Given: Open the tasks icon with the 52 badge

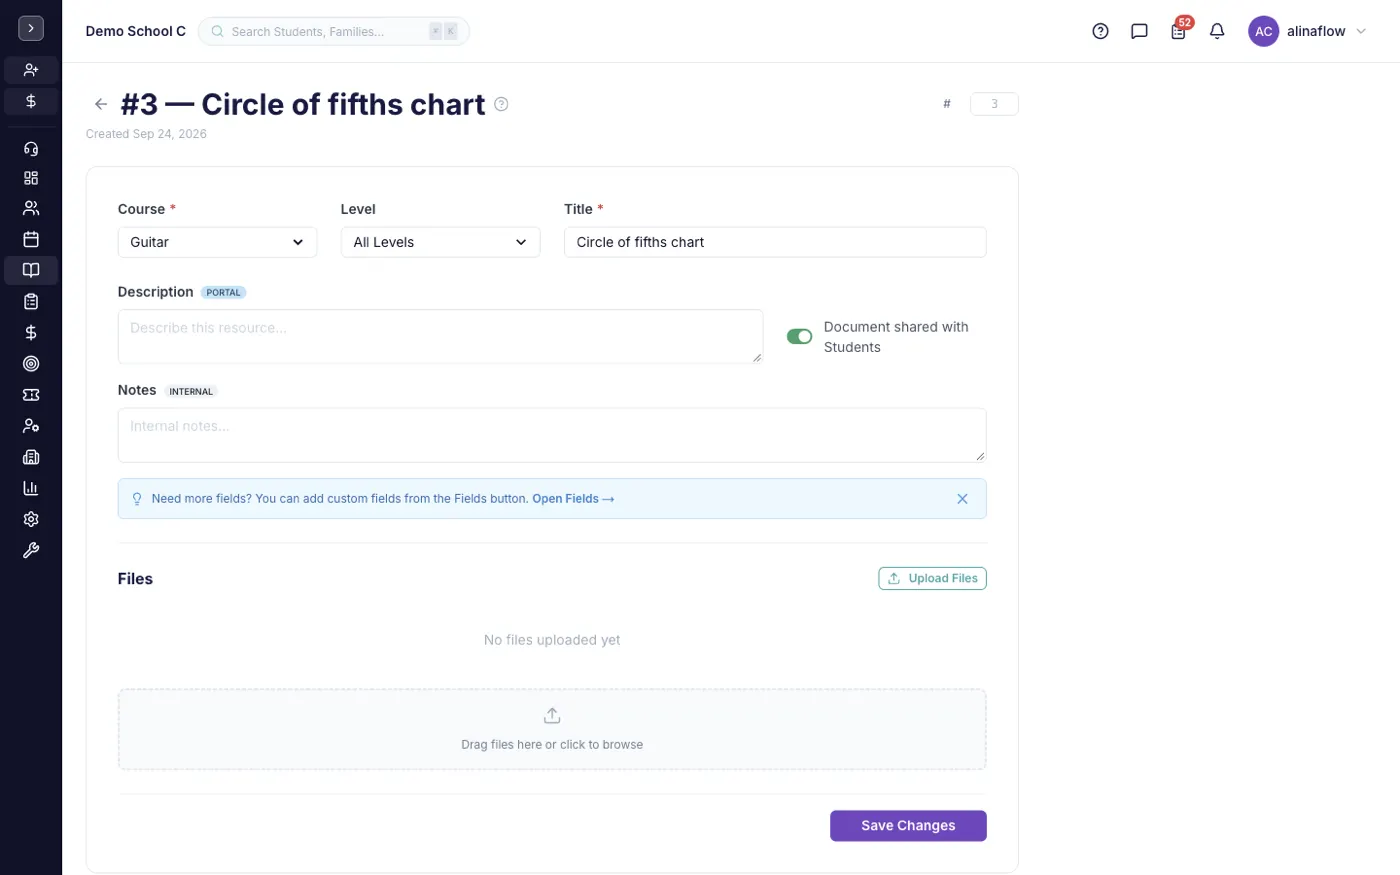Looking at the screenshot, I should point(1179,31).
